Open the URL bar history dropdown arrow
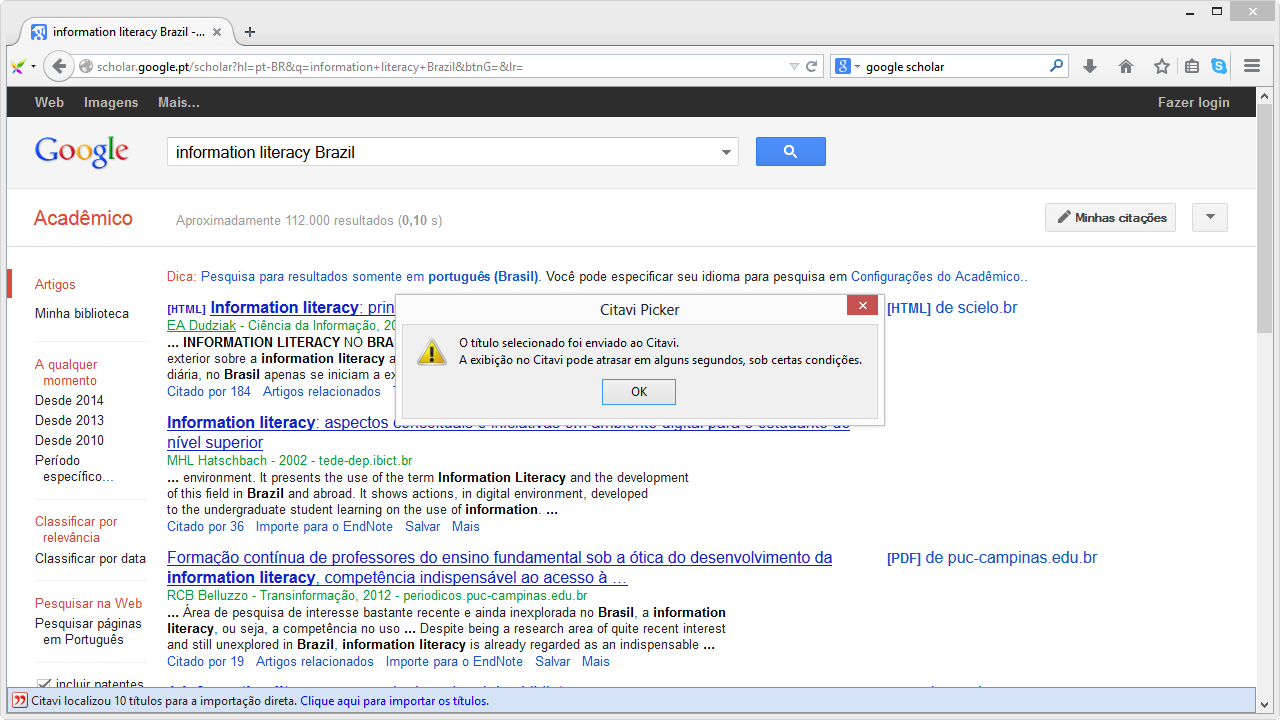This screenshot has width=1280, height=720. click(795, 67)
